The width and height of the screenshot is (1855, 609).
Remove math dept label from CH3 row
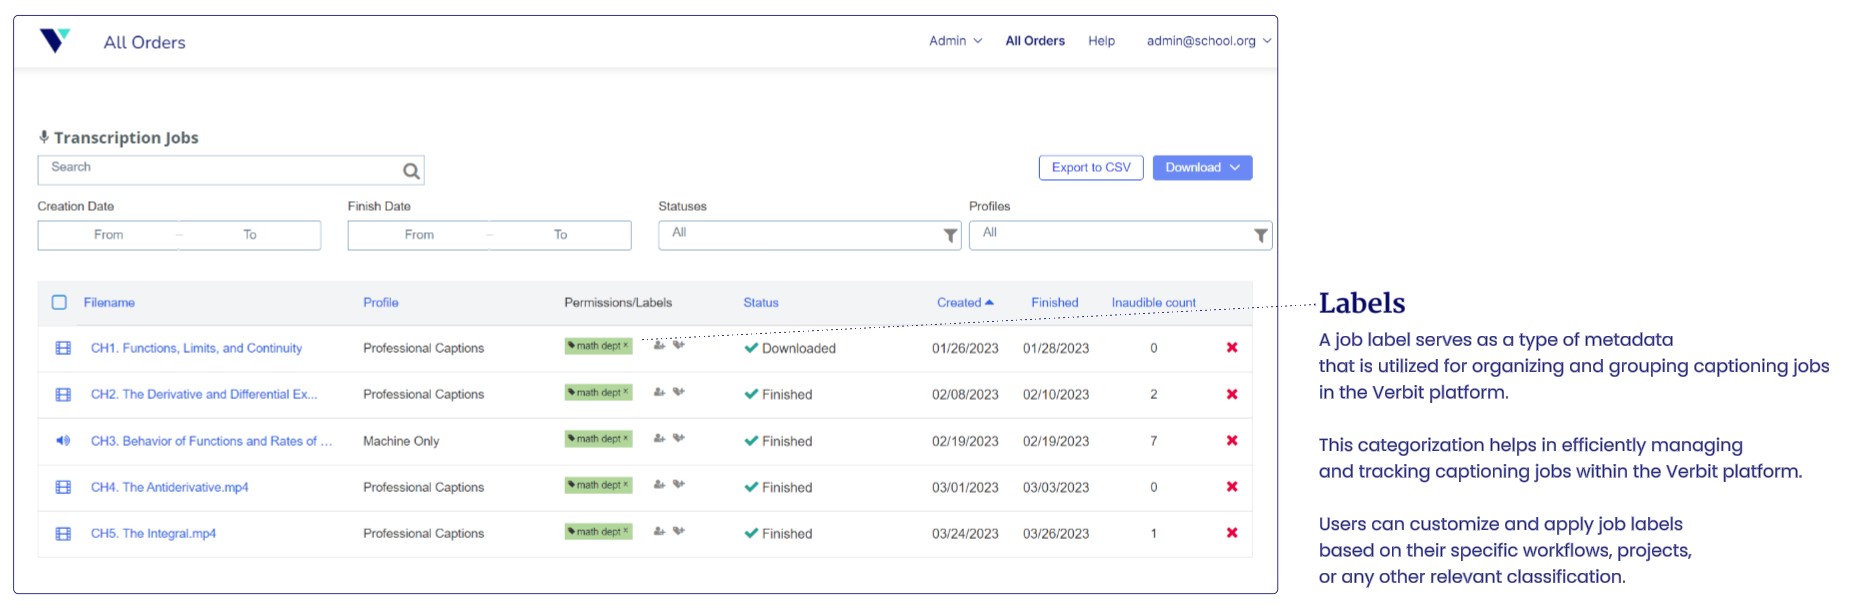click(626, 438)
